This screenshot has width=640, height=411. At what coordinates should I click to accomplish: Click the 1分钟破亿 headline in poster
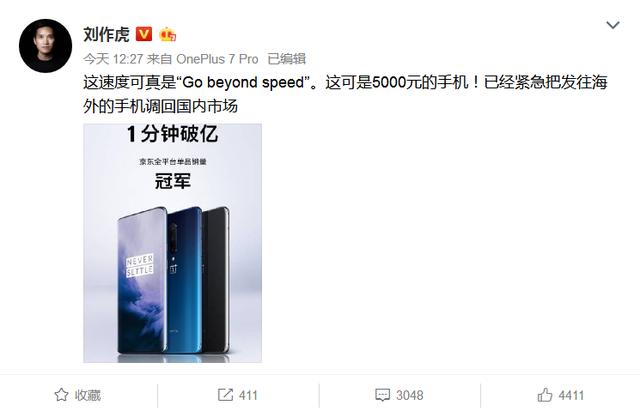click(x=172, y=134)
